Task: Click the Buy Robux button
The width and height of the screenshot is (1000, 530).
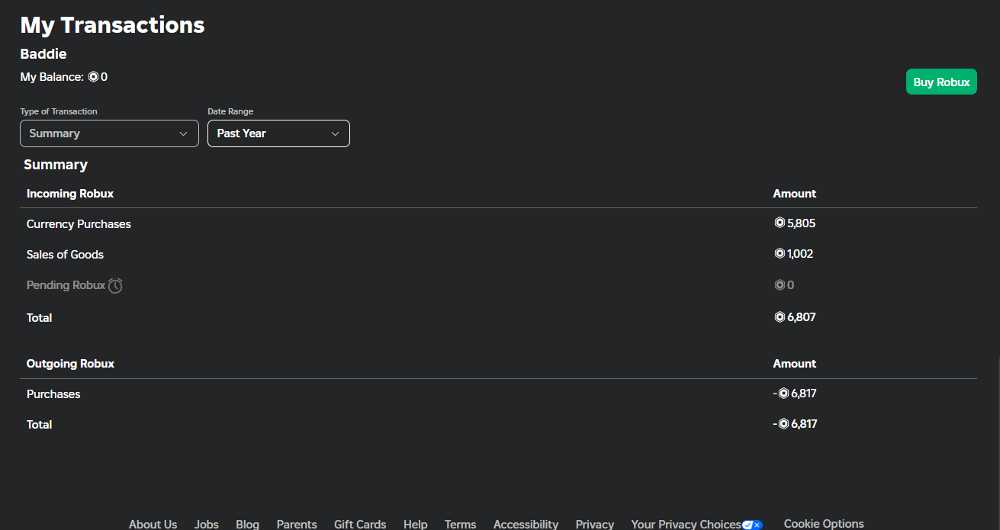Action: [941, 82]
